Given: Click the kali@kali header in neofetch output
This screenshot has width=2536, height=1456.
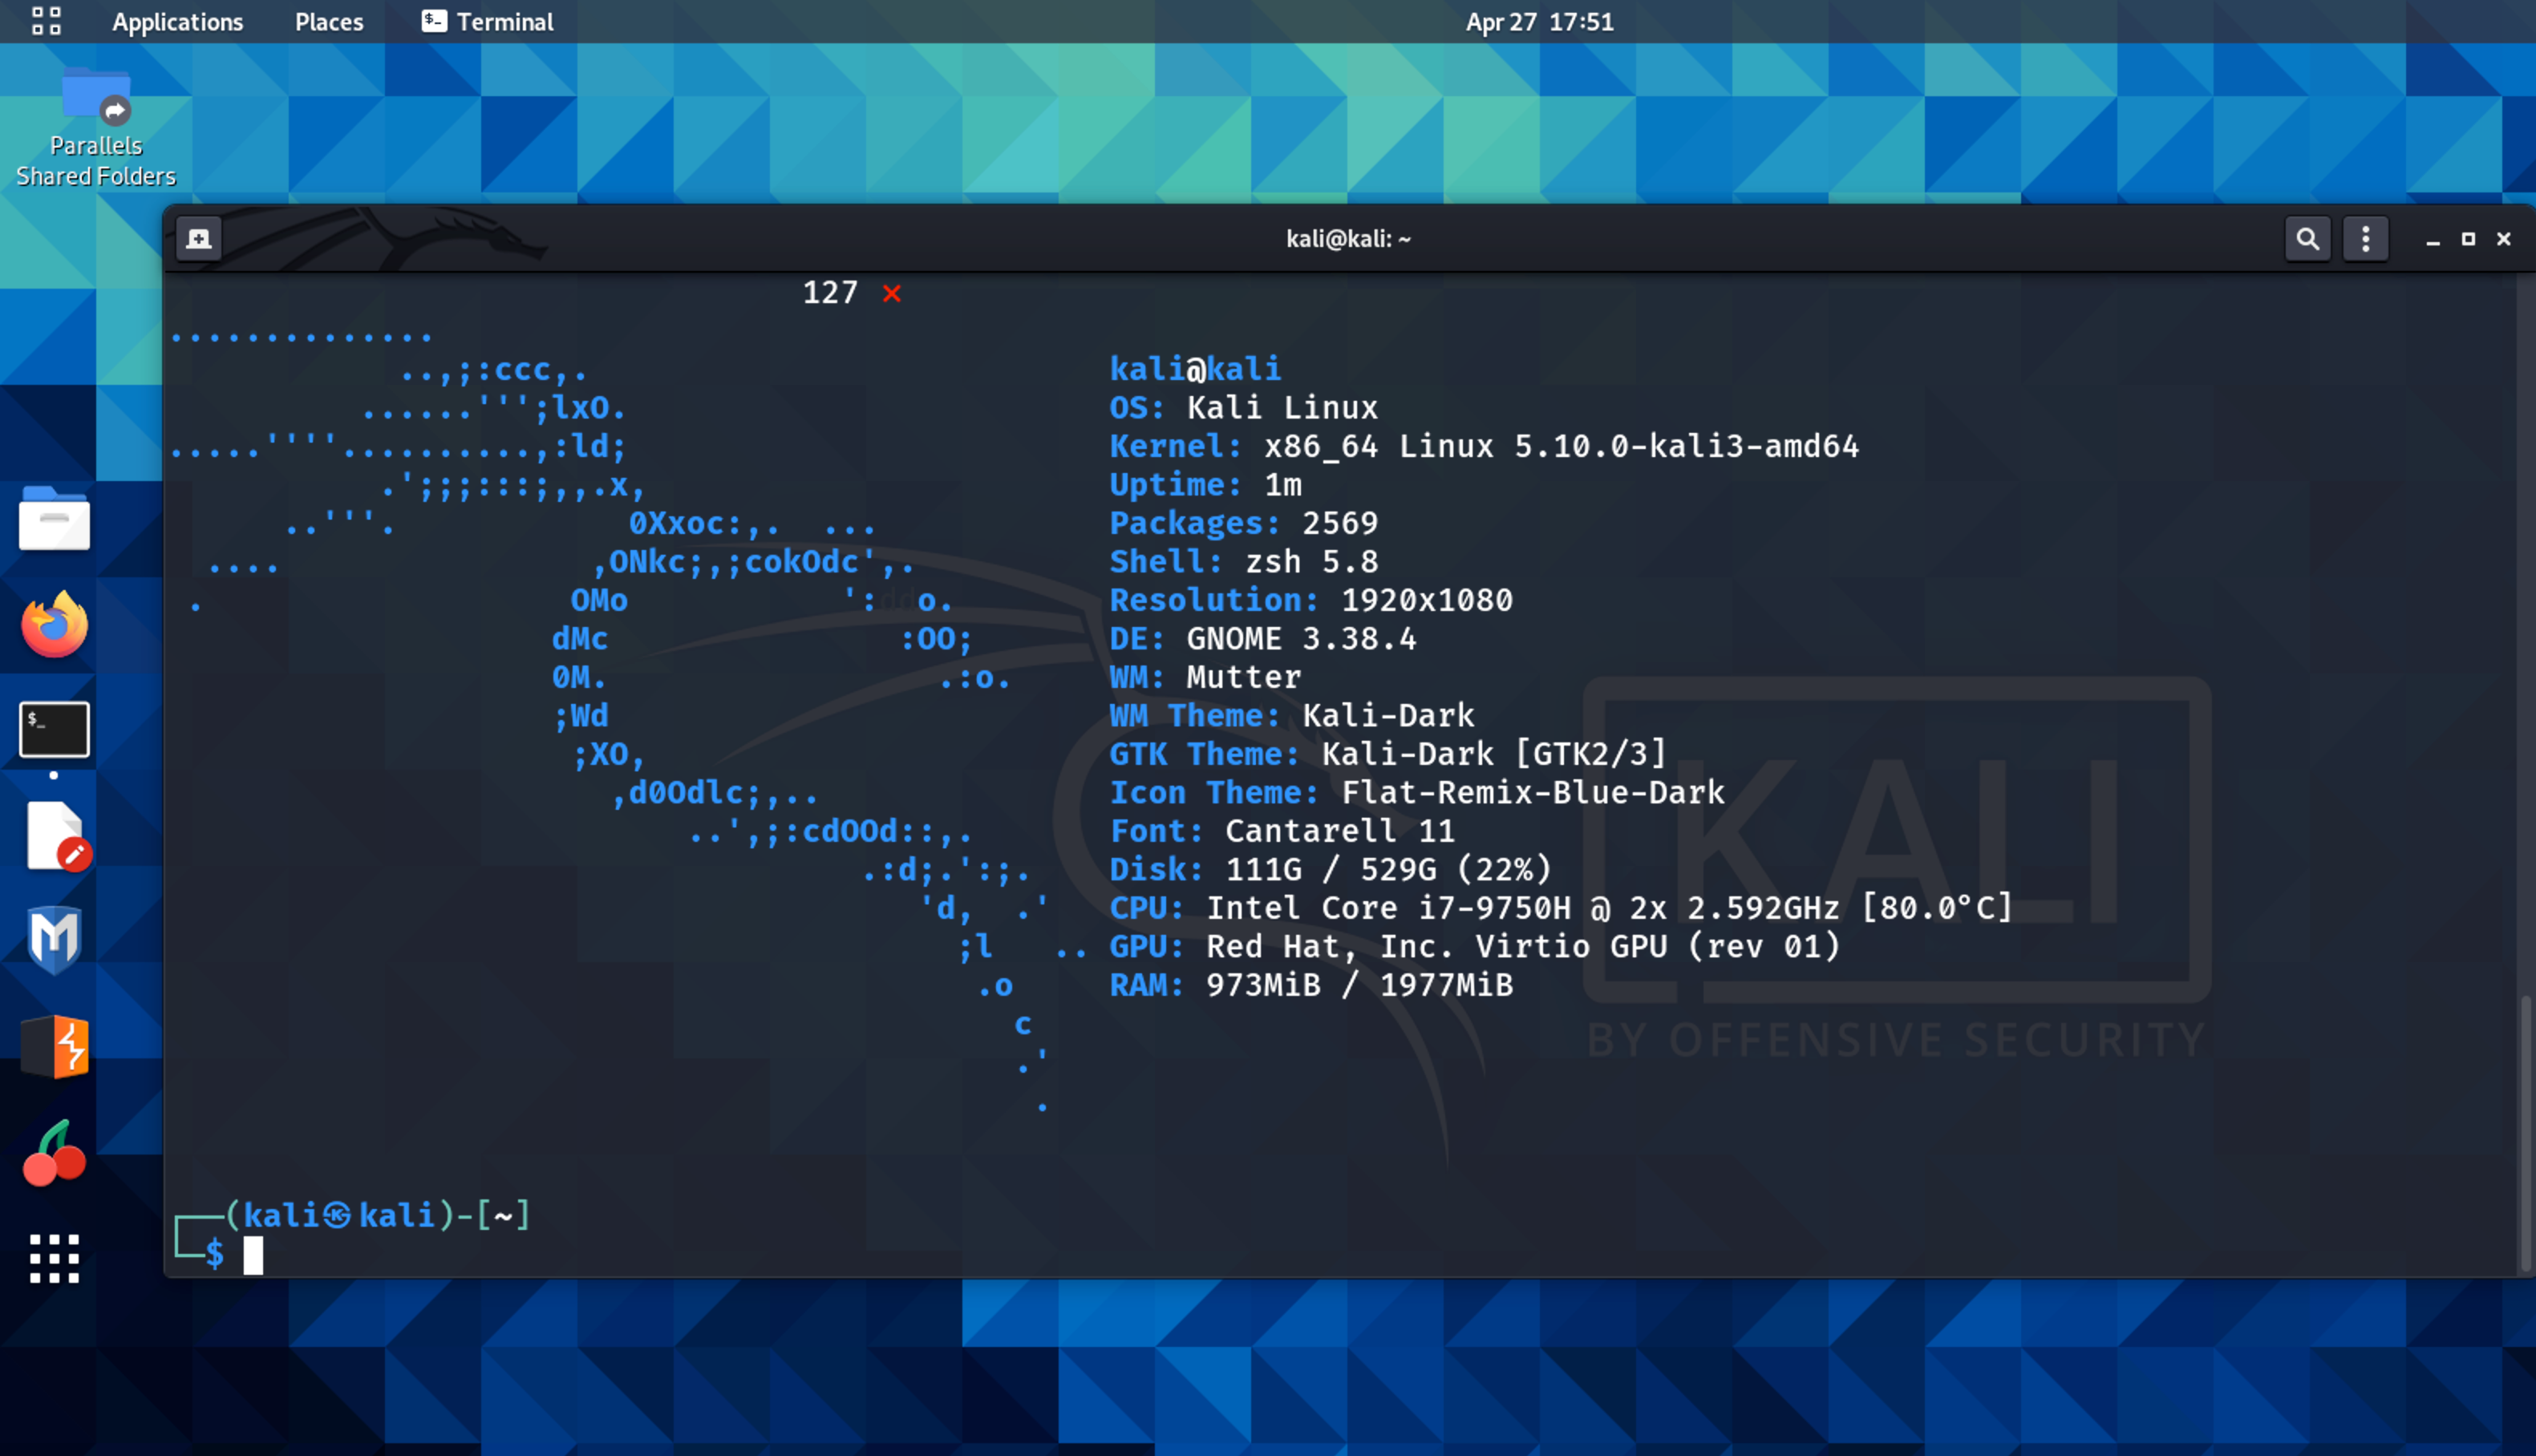Looking at the screenshot, I should point(1195,369).
